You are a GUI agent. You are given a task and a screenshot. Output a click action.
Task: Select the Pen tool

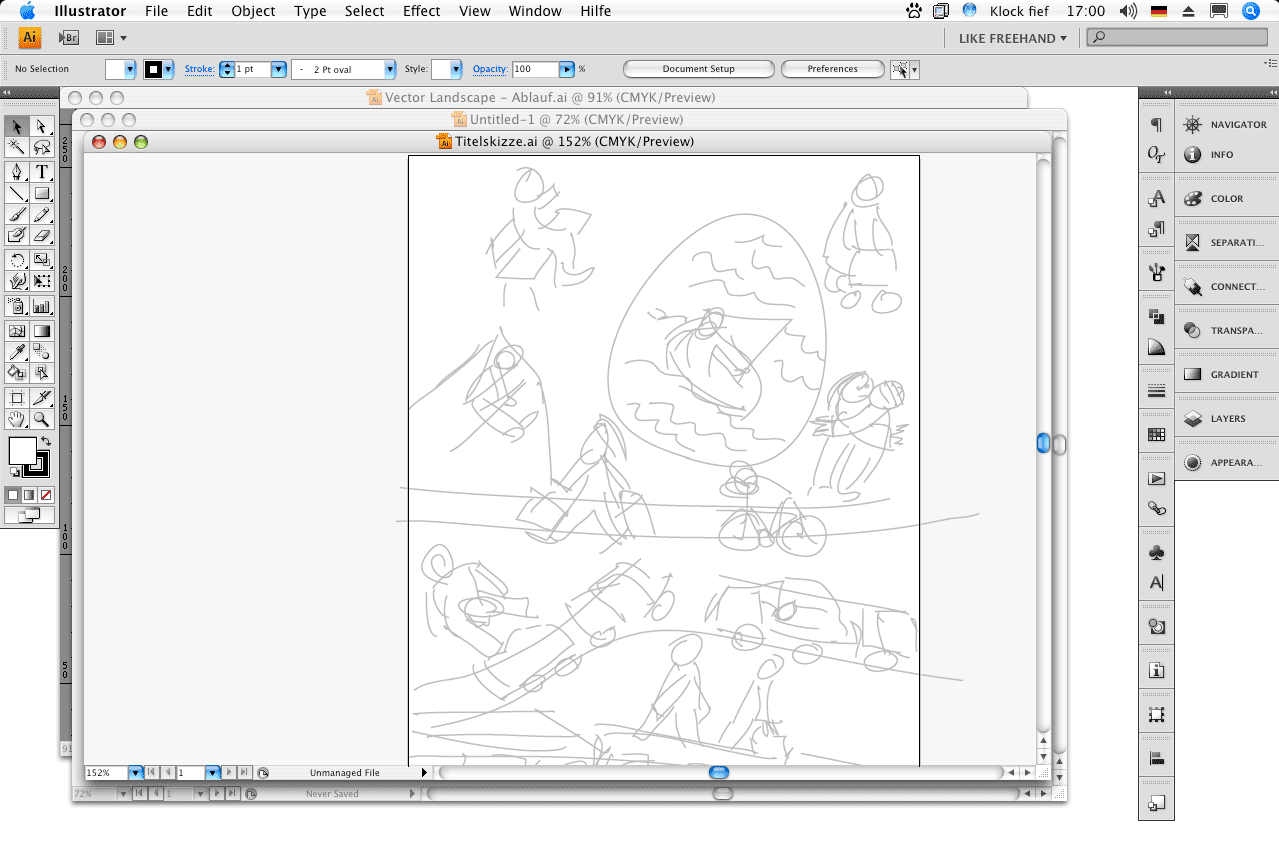click(x=16, y=172)
